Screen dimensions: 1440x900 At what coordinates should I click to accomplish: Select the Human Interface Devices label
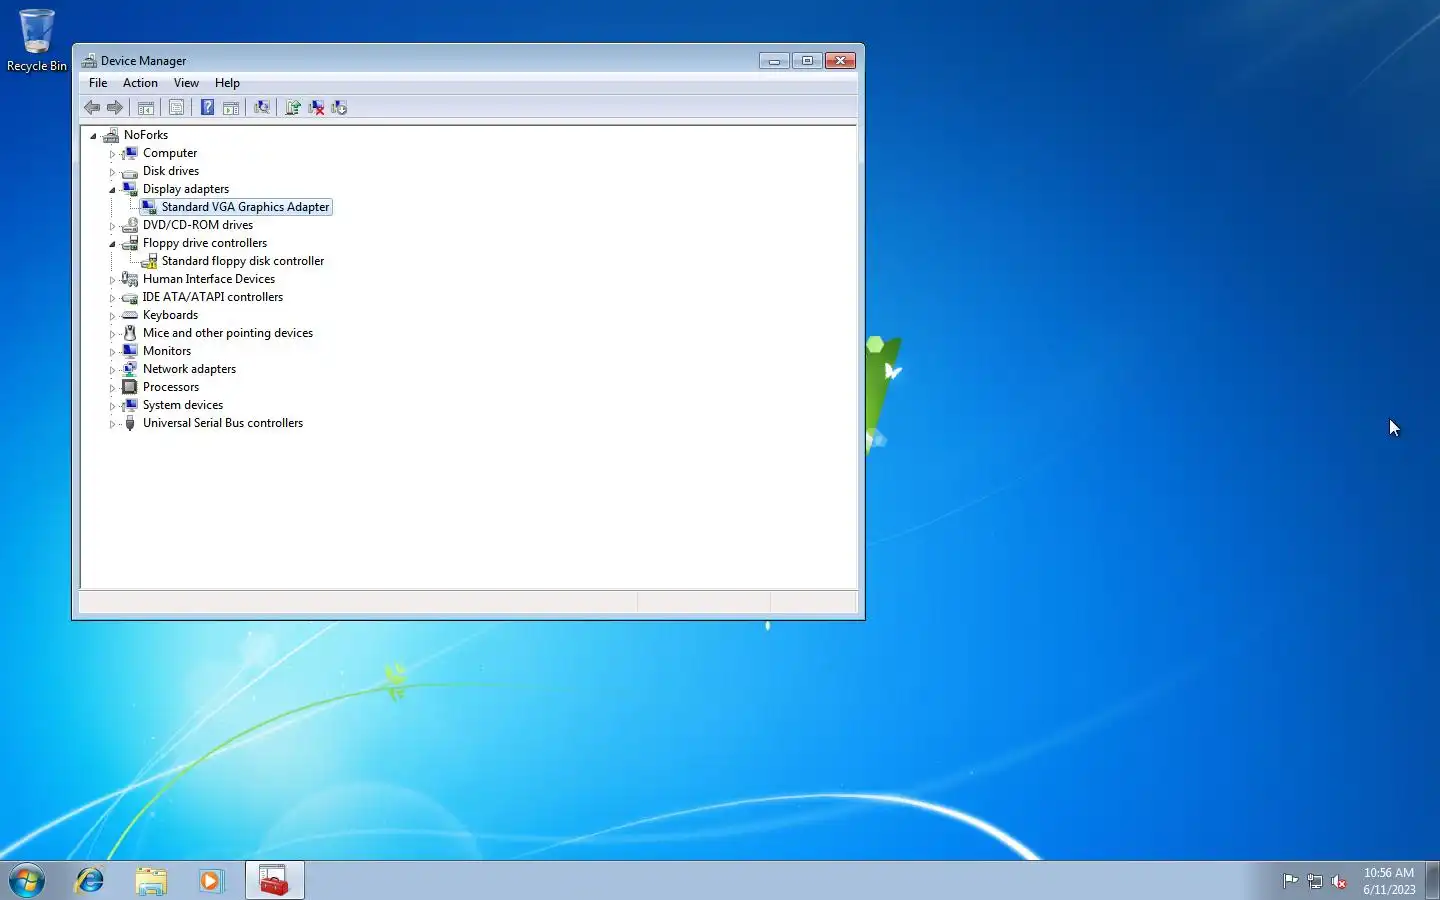209,279
